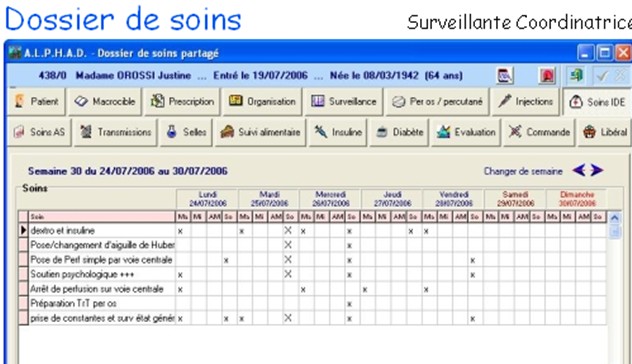Open the Commande tab
This screenshot has width=632, height=364.
(539, 132)
